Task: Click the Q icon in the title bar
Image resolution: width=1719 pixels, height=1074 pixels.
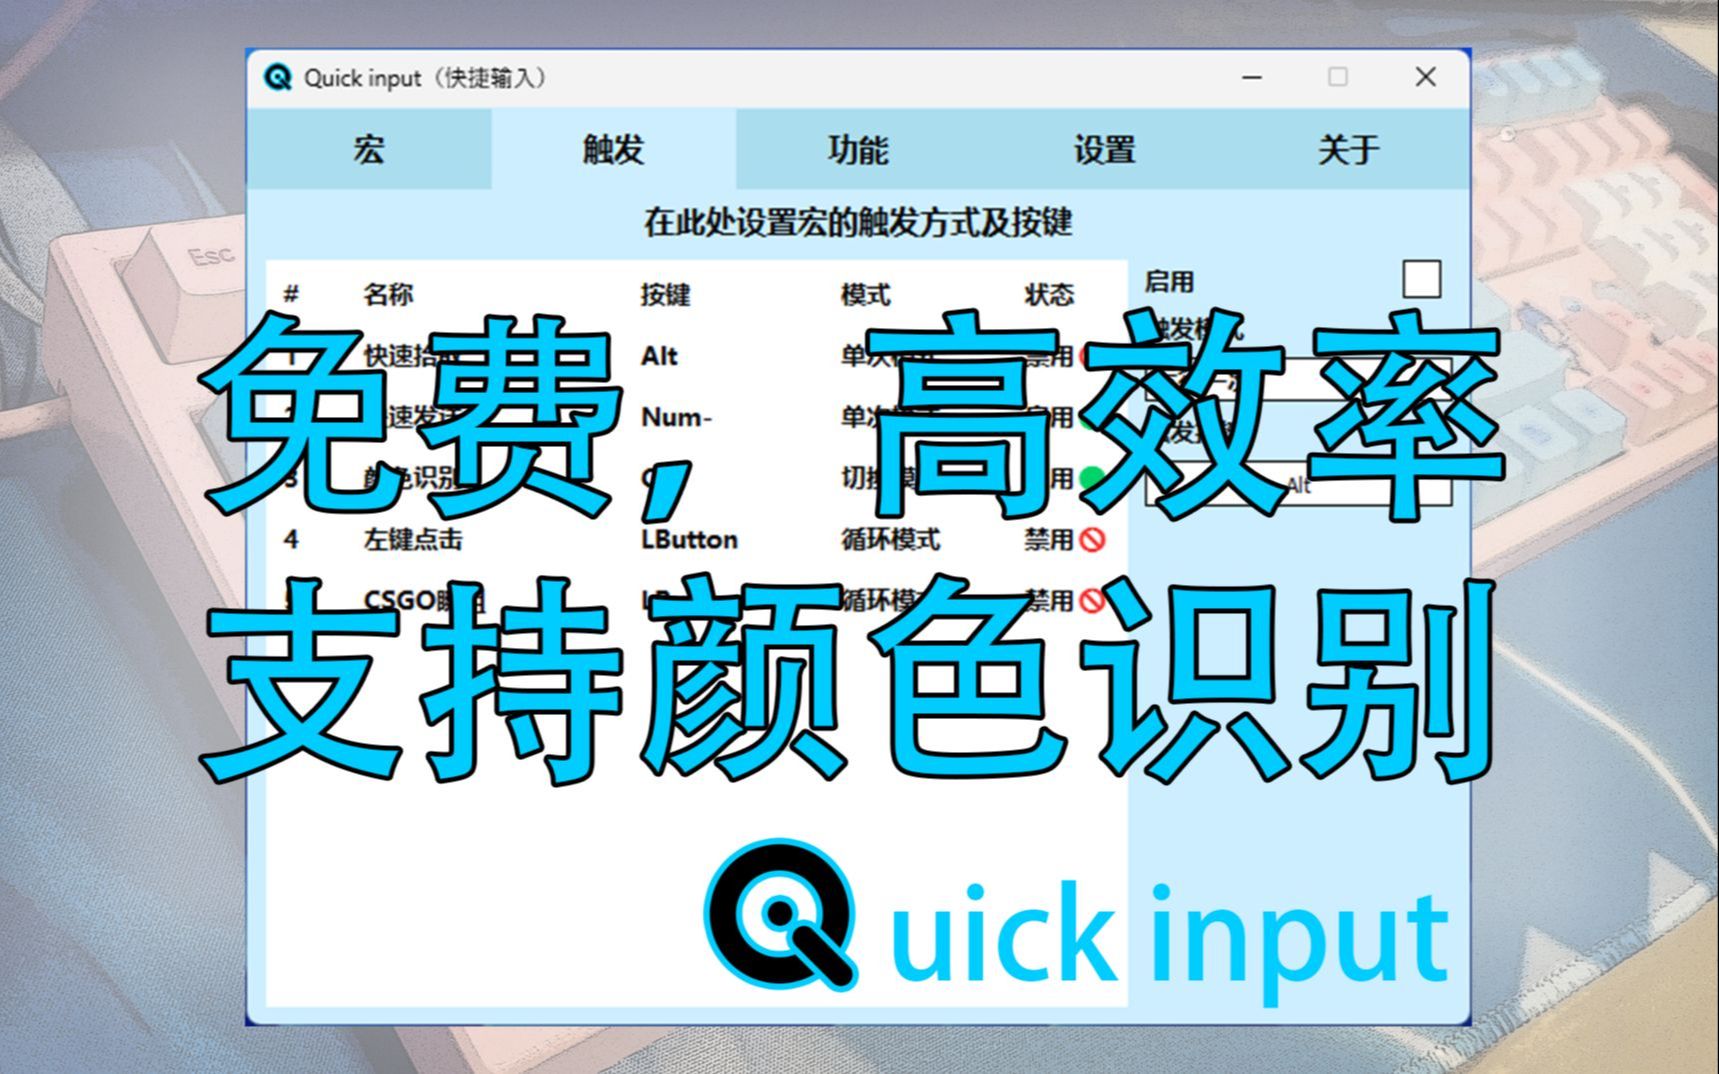Action: pyautogui.click(x=277, y=77)
